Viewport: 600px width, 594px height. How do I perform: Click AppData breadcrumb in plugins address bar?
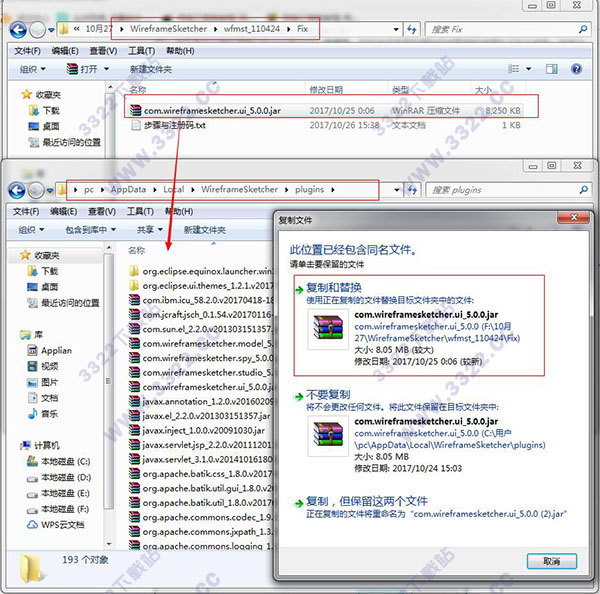(x=128, y=189)
